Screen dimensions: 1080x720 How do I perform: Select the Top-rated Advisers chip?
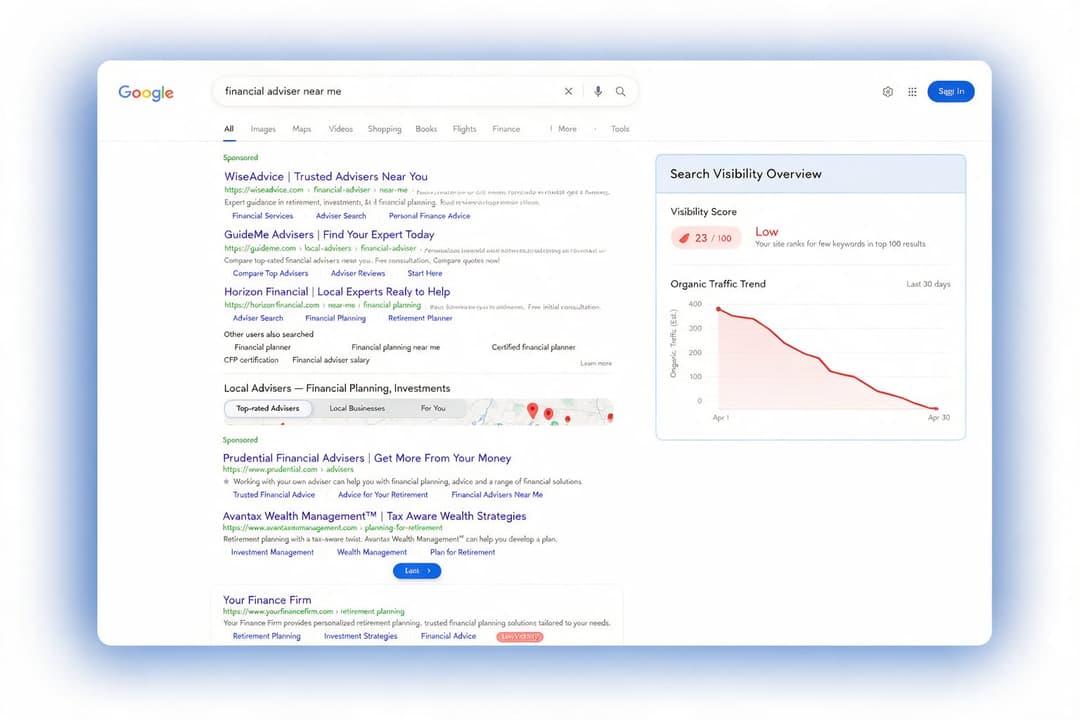tap(268, 408)
